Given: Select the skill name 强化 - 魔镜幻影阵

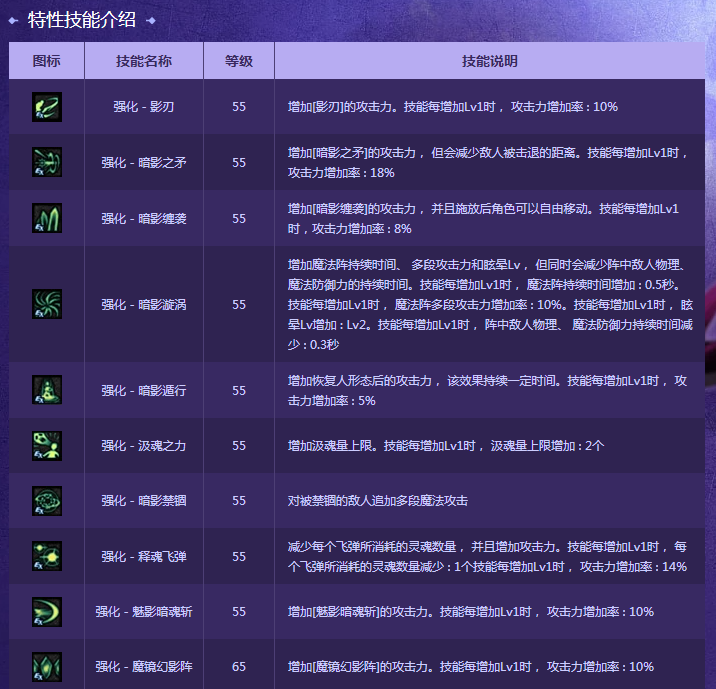Looking at the screenshot, I should pyautogui.click(x=144, y=667).
